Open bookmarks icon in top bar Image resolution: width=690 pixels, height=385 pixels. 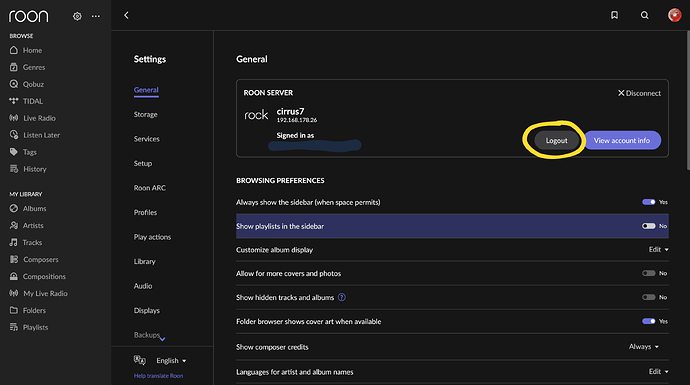coord(614,15)
